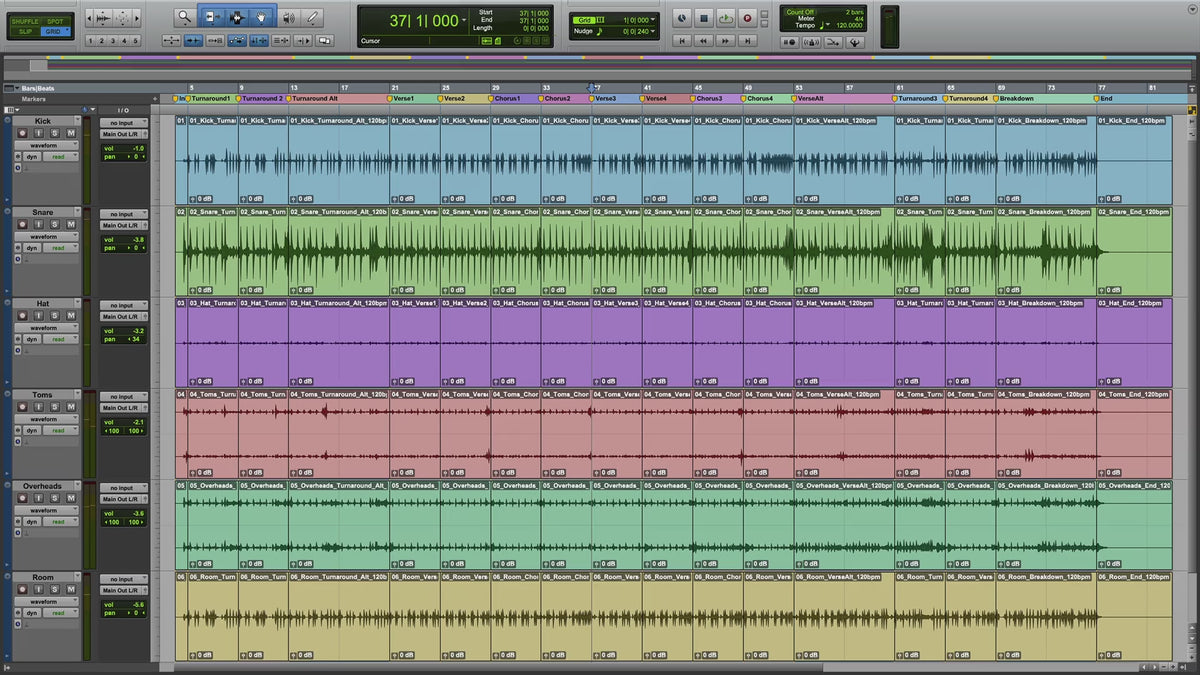The width and height of the screenshot is (1200, 675).
Task: Open the Kick track waveform view dropdown
Action: click(46, 145)
